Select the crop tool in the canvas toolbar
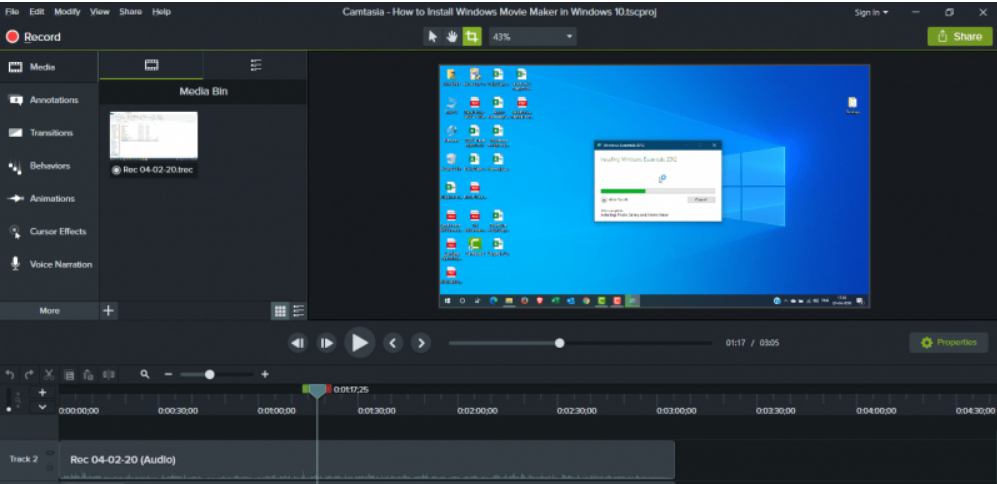The height and width of the screenshot is (484, 997). click(471, 36)
